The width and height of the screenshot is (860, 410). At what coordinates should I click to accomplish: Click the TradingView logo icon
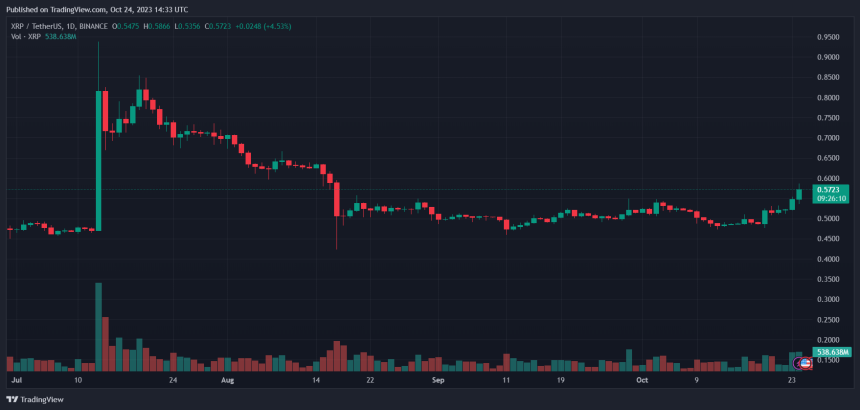[x=12, y=397]
